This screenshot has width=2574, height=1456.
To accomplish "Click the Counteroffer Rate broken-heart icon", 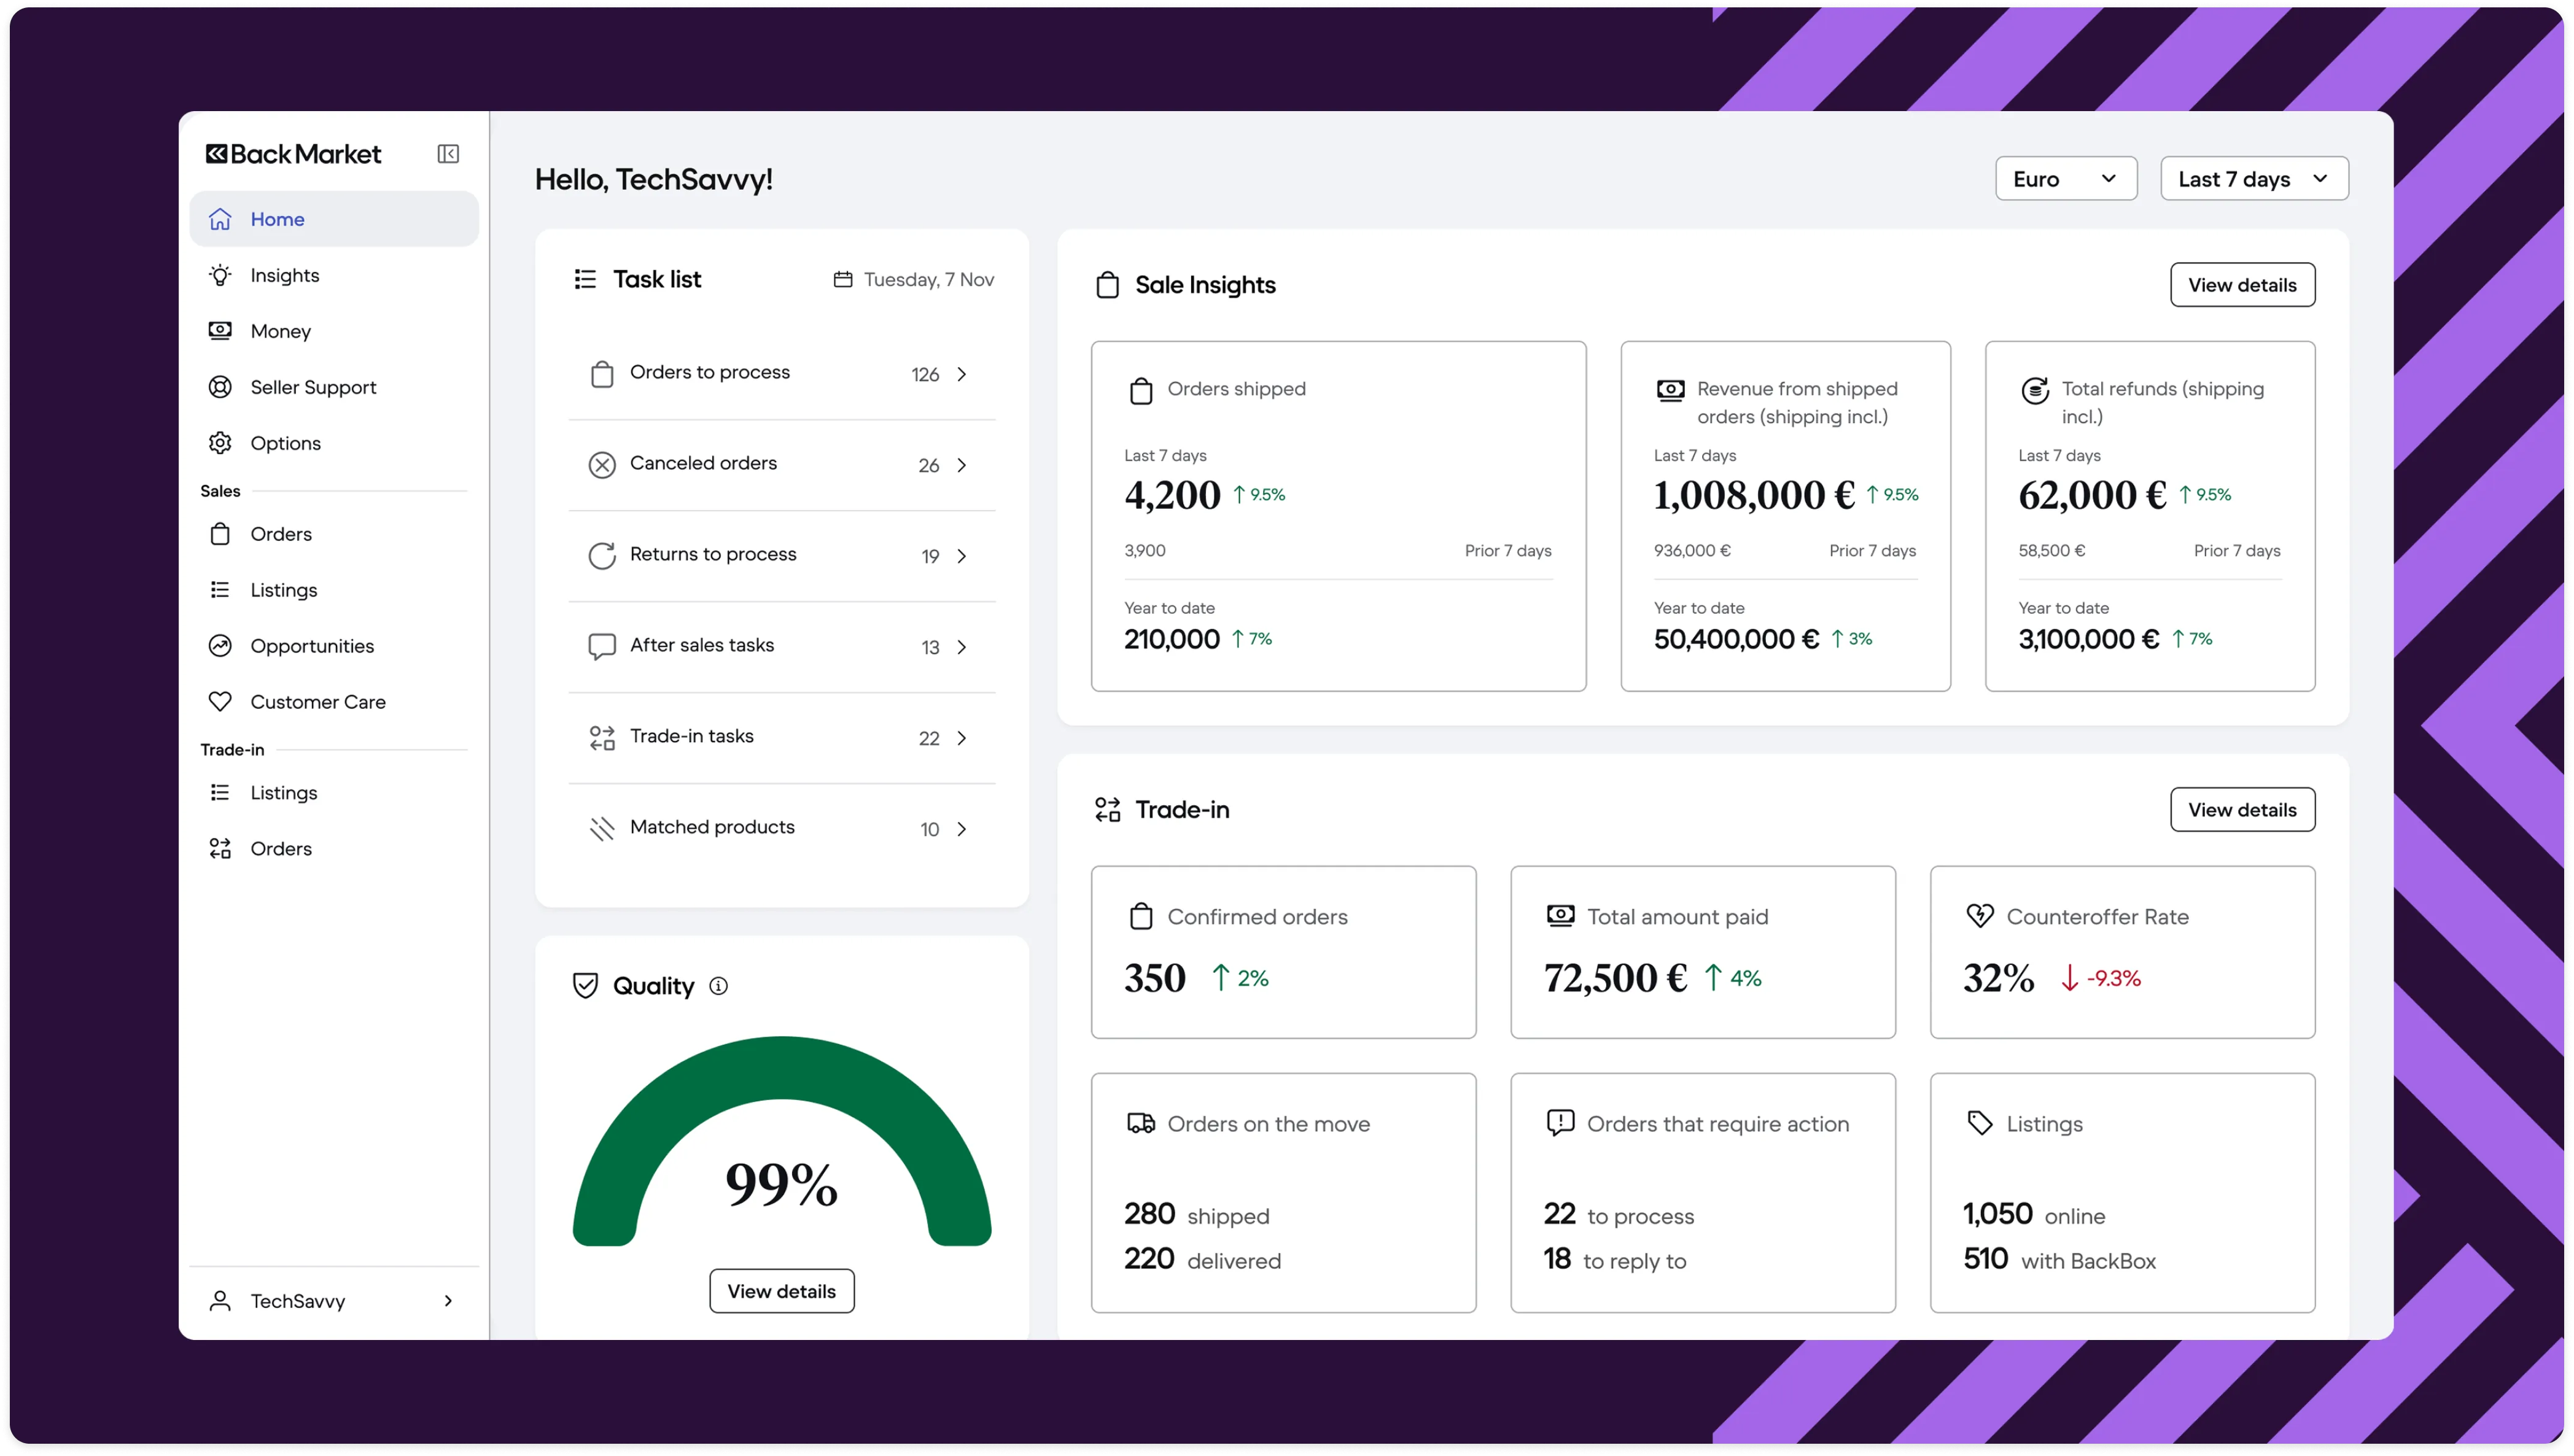I will click(x=1980, y=916).
